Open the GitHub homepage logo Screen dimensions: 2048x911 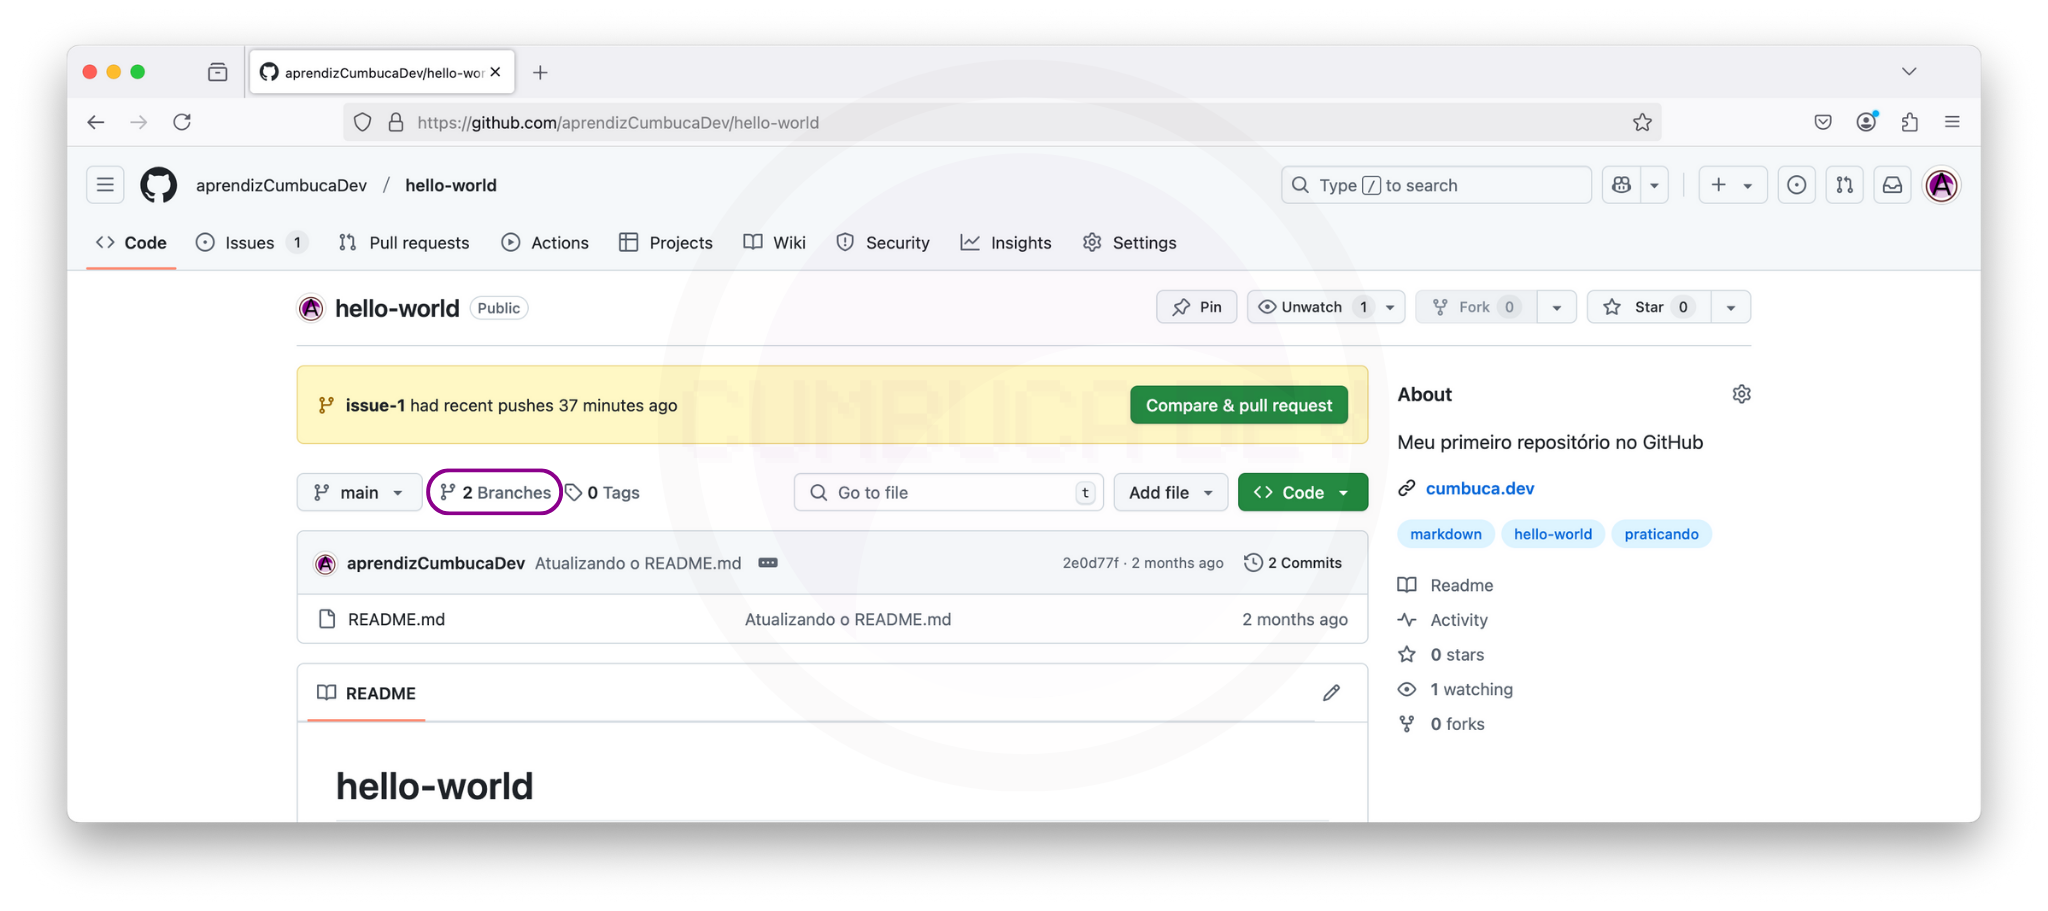coord(158,185)
